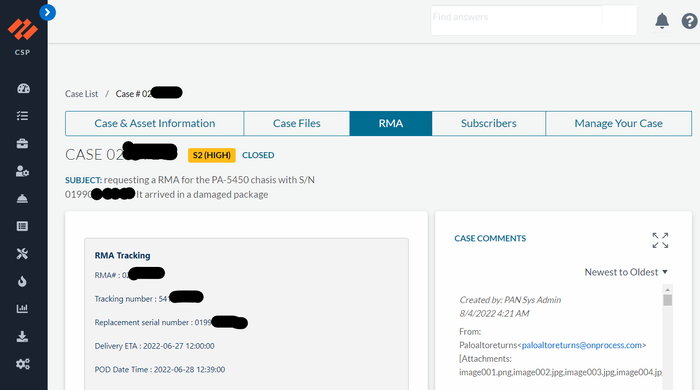This screenshot has height=390, width=700.
Task: Select the RMA tab
Action: click(391, 124)
